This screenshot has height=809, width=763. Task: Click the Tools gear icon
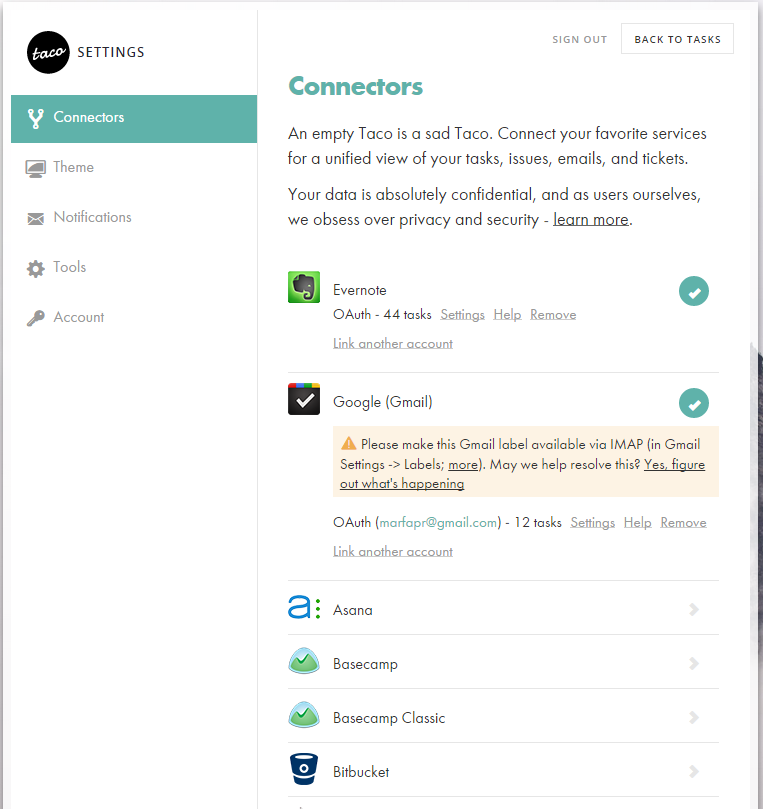(x=36, y=268)
